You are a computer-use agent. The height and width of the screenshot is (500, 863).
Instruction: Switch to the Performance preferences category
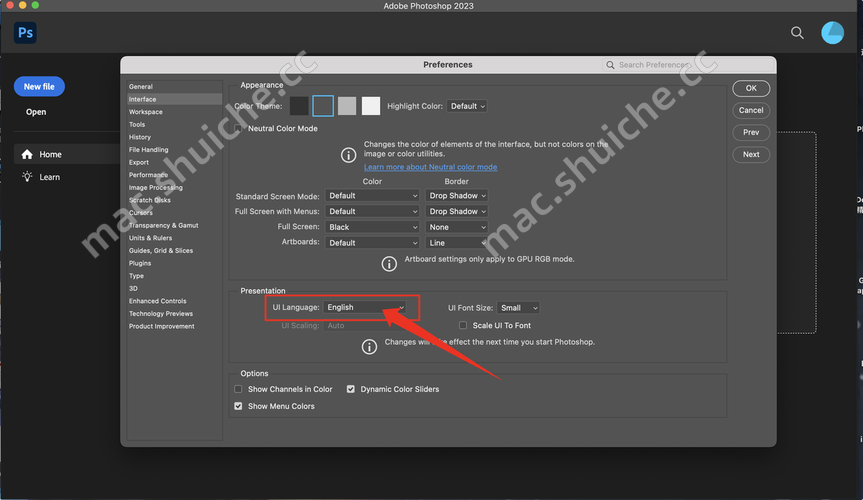148,175
